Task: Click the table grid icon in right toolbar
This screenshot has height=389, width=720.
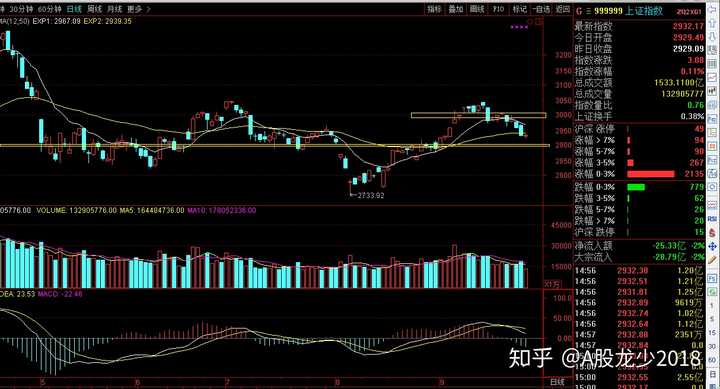Action: pyautogui.click(x=712, y=64)
